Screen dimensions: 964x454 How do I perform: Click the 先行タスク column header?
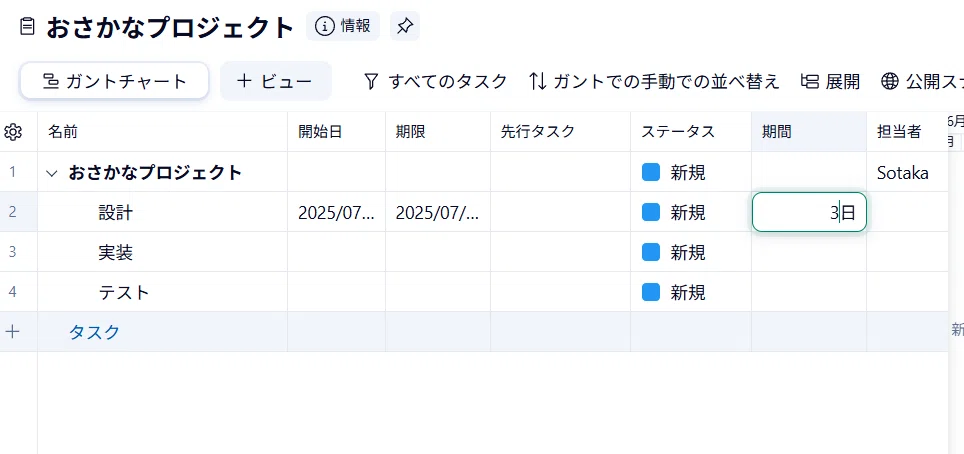point(560,132)
